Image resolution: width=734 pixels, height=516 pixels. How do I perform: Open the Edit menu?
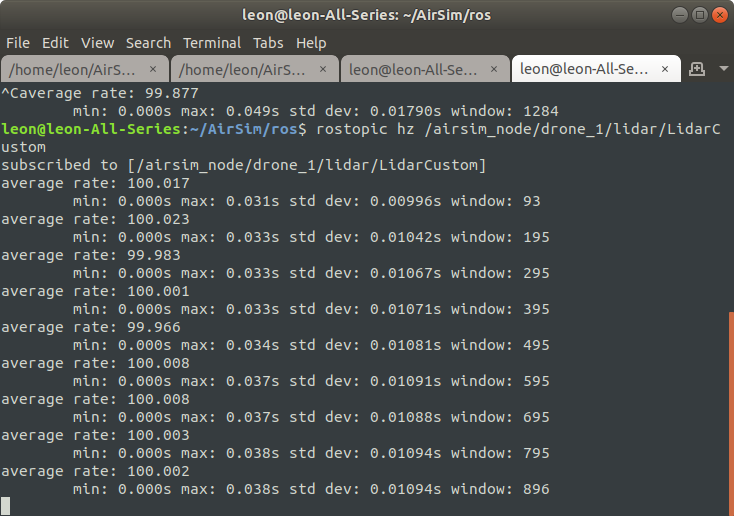click(55, 43)
